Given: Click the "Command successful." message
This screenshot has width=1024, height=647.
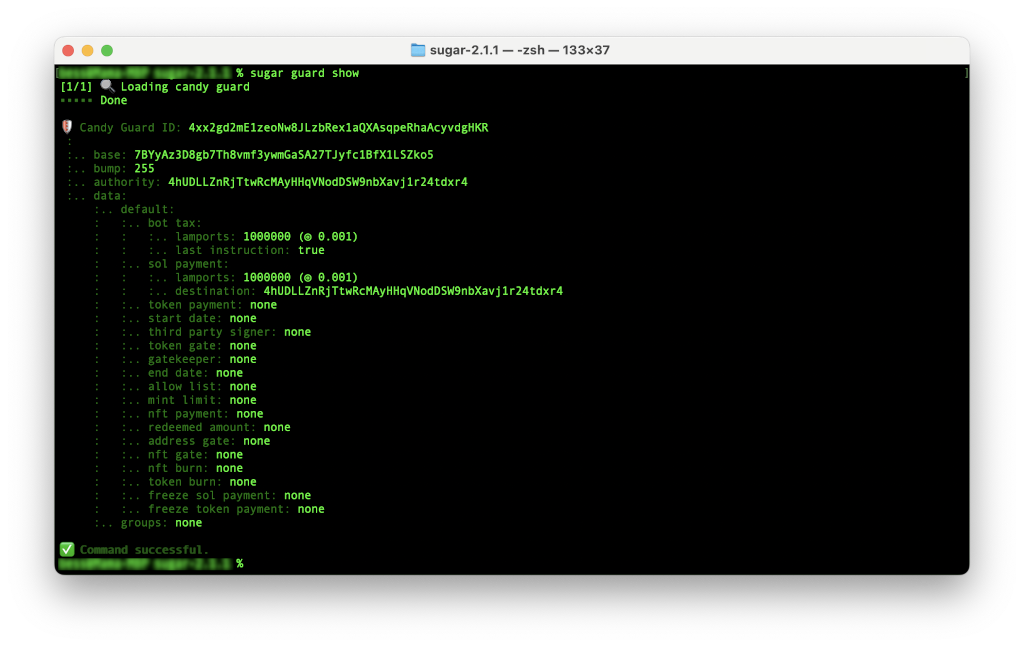Looking at the screenshot, I should click(144, 550).
